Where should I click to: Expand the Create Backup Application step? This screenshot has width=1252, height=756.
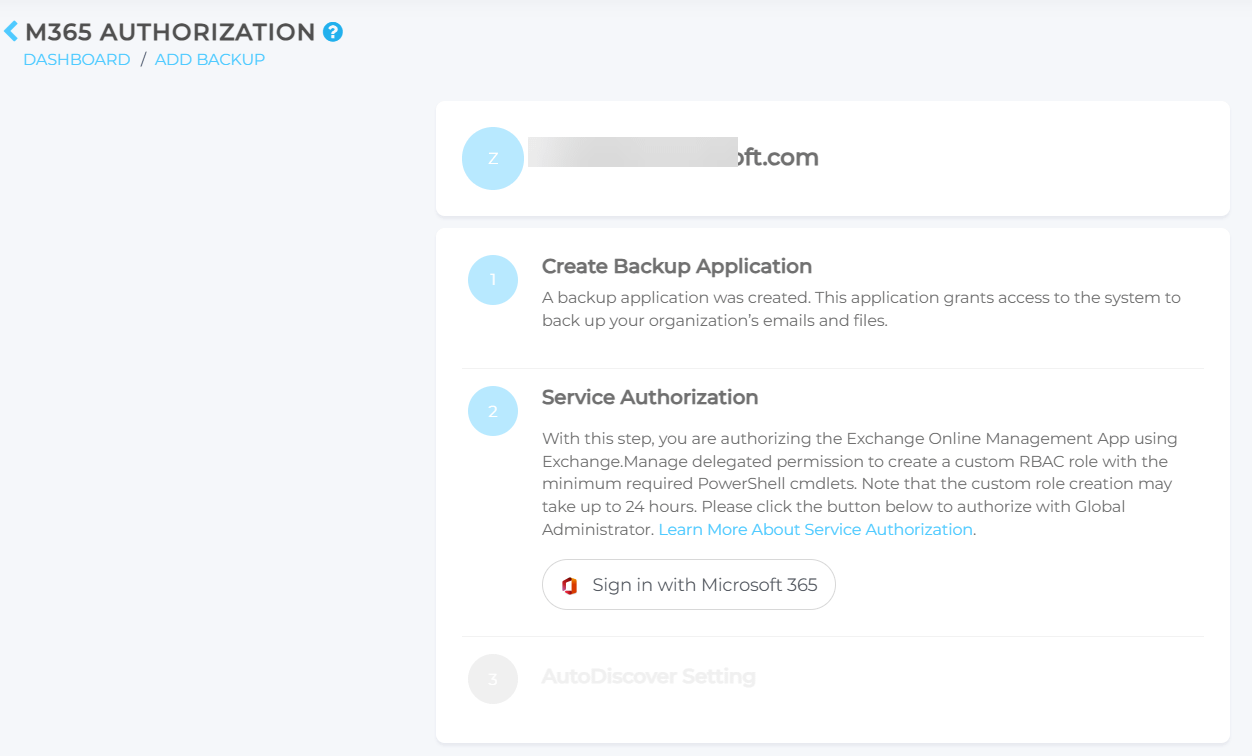click(x=676, y=266)
